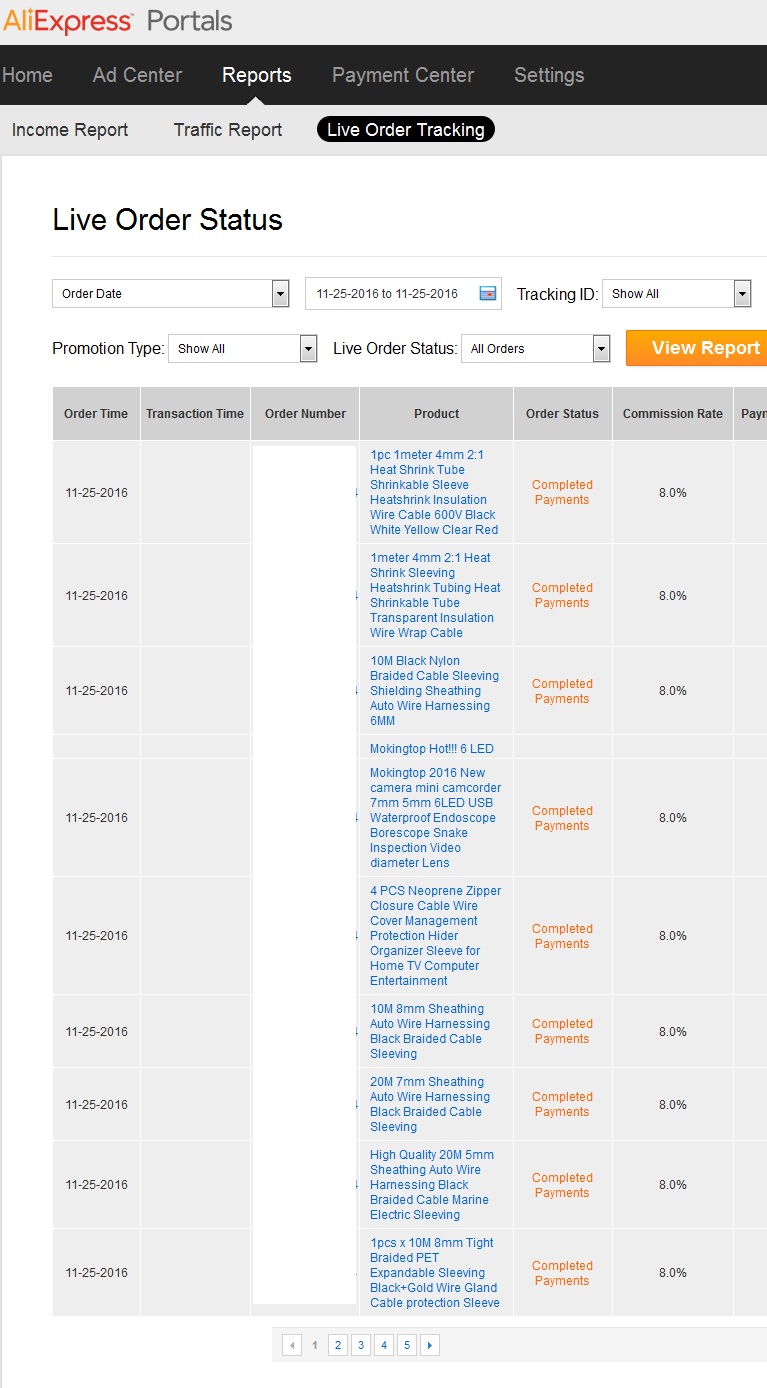
Task: Click current page number 1 in pagination
Action: tap(315, 1345)
